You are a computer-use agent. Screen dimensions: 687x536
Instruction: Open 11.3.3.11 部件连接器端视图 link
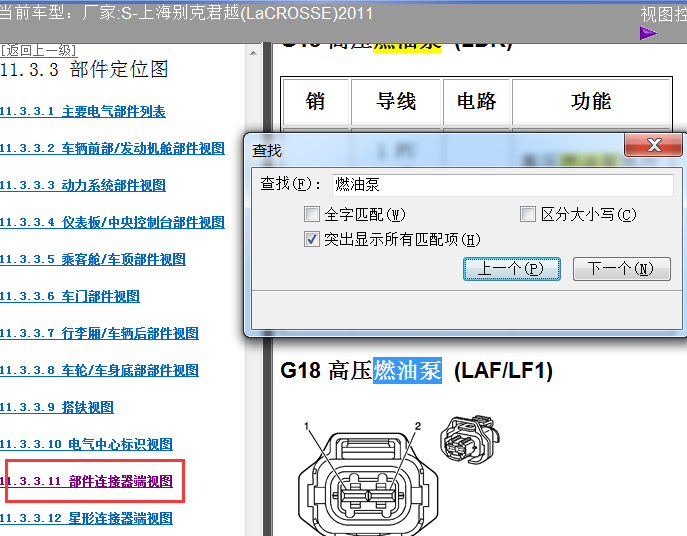click(86, 481)
